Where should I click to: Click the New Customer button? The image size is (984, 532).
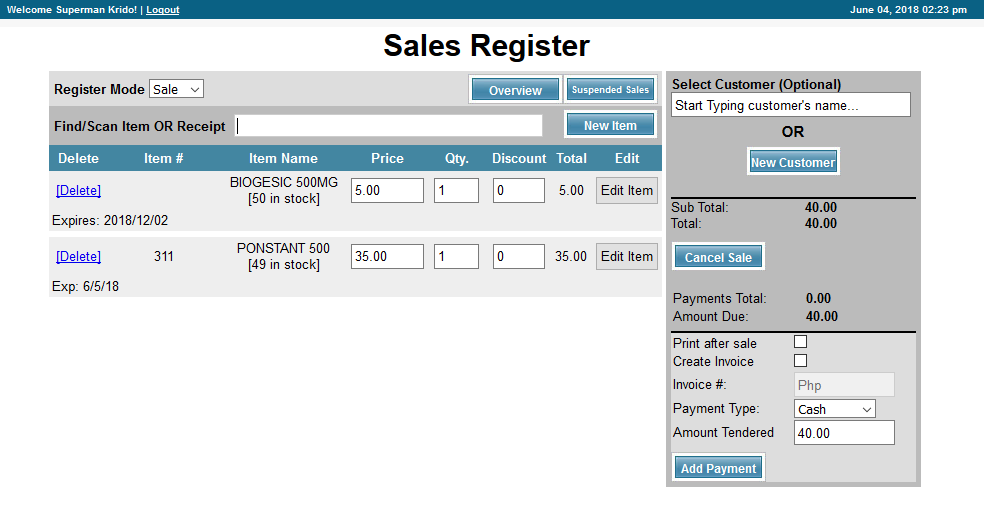tap(793, 162)
